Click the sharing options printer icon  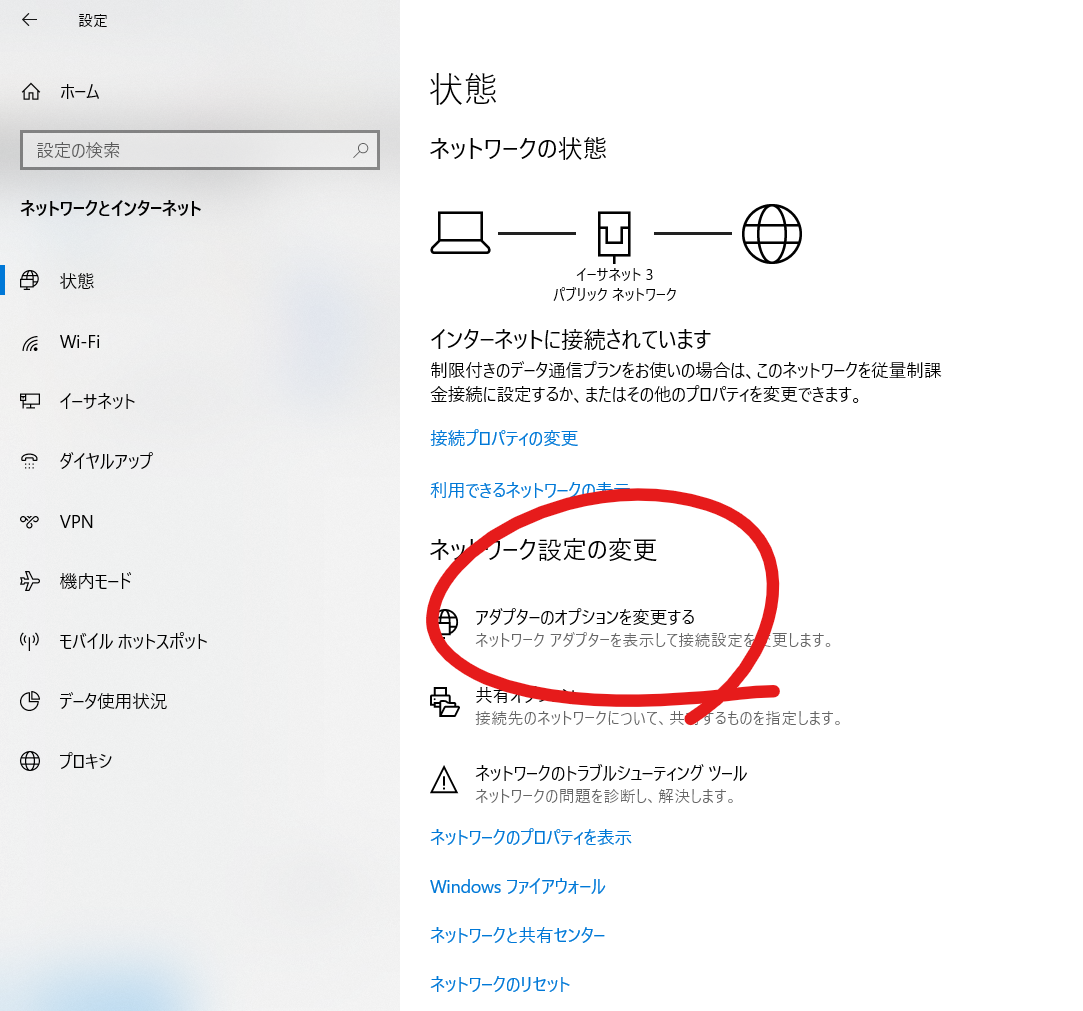click(x=445, y=702)
